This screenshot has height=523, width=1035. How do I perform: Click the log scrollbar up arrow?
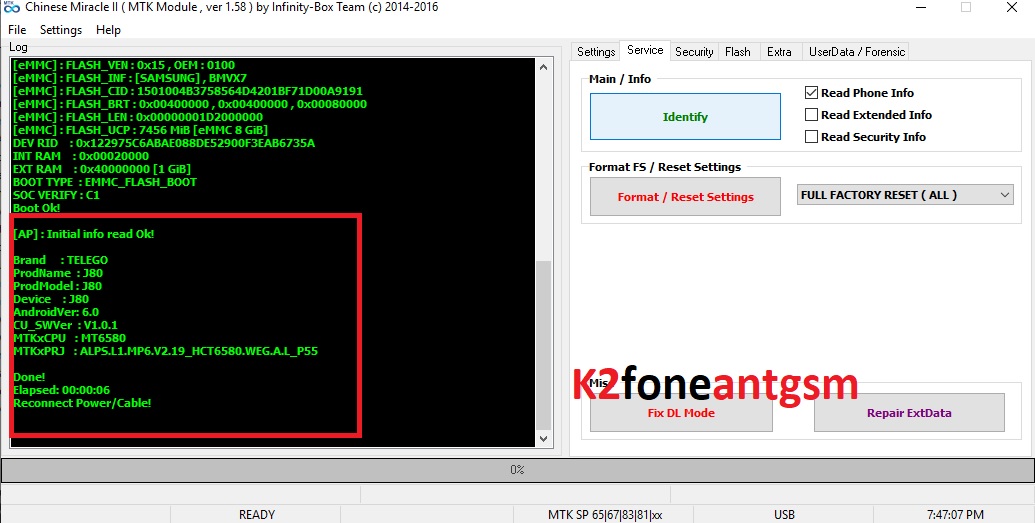[544, 67]
